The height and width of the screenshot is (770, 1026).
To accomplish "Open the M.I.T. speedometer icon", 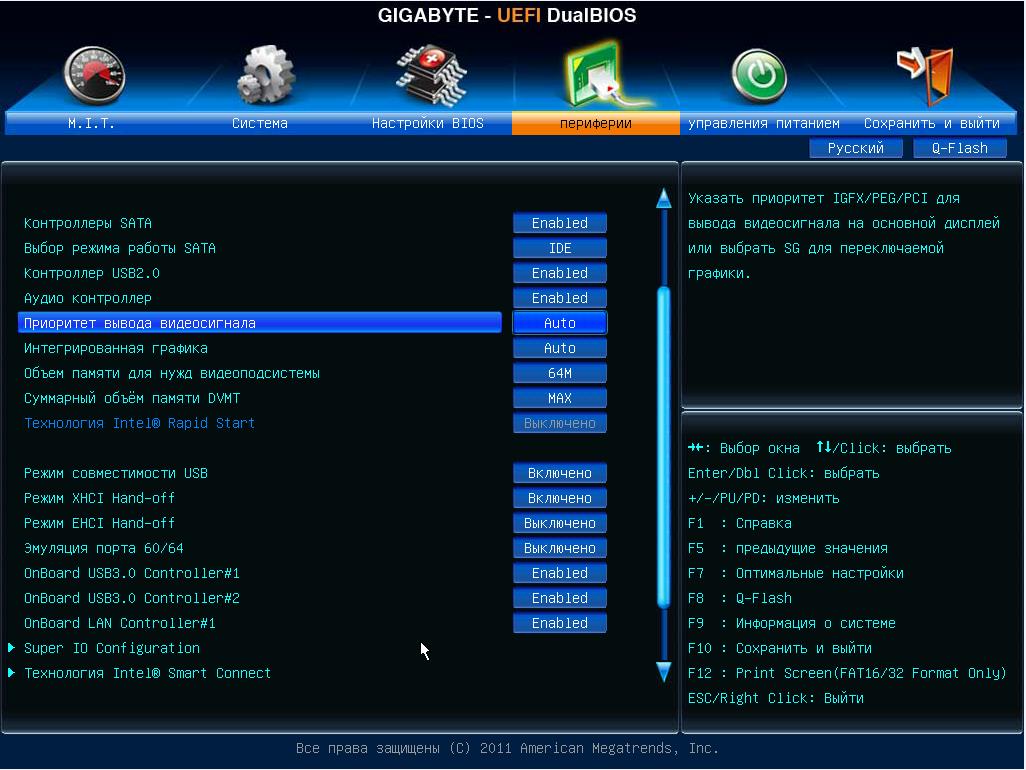I will (x=94, y=75).
